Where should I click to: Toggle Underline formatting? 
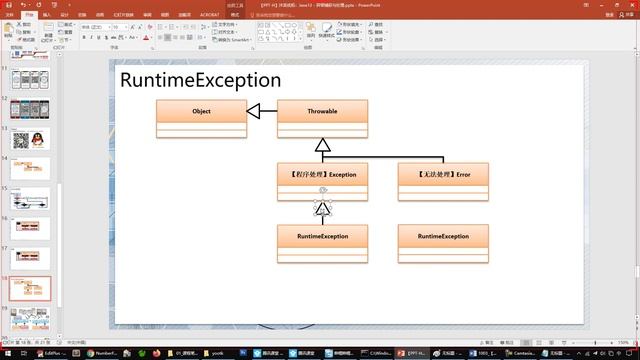pyautogui.click(x=99, y=38)
